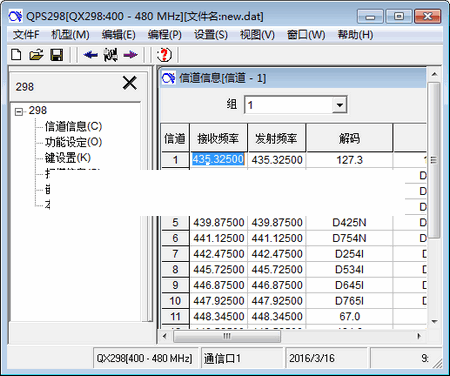
Task: Click decode value 67.0
Action: point(349,316)
